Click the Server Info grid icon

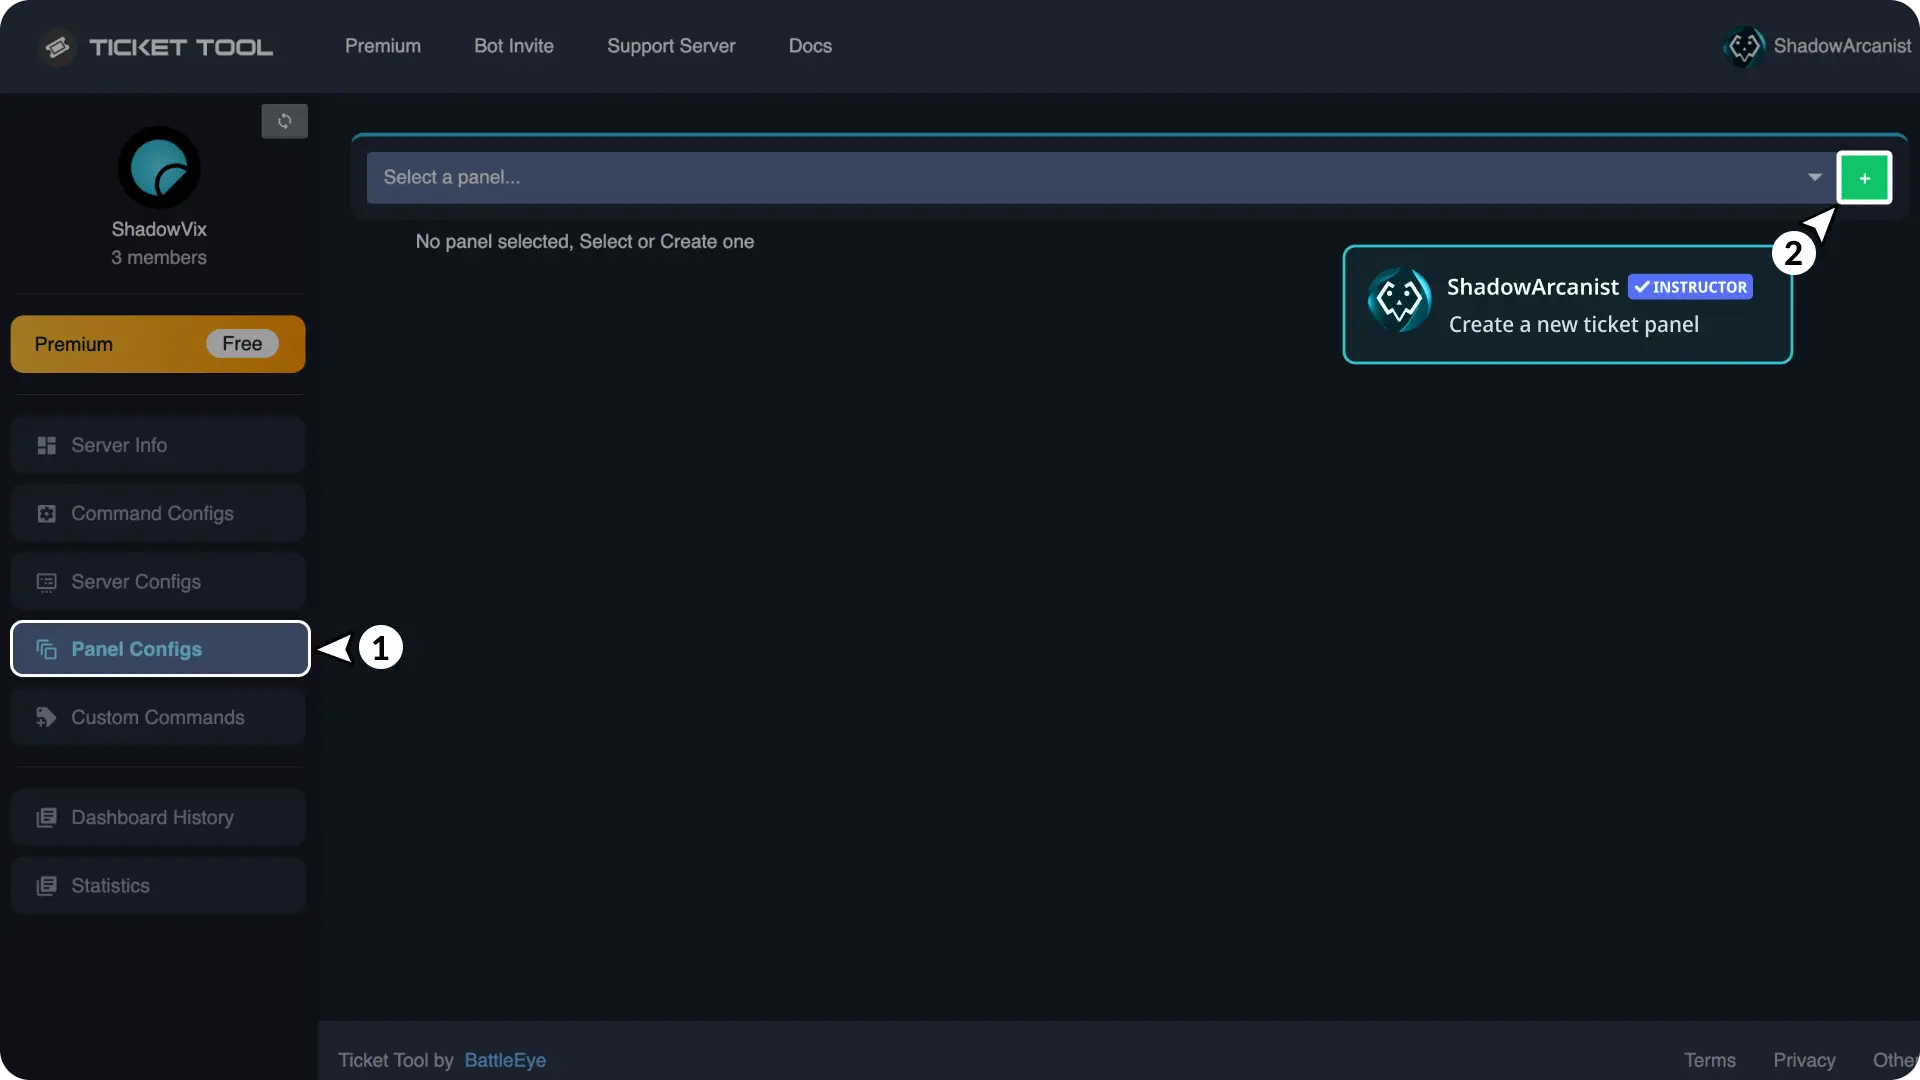click(x=46, y=445)
